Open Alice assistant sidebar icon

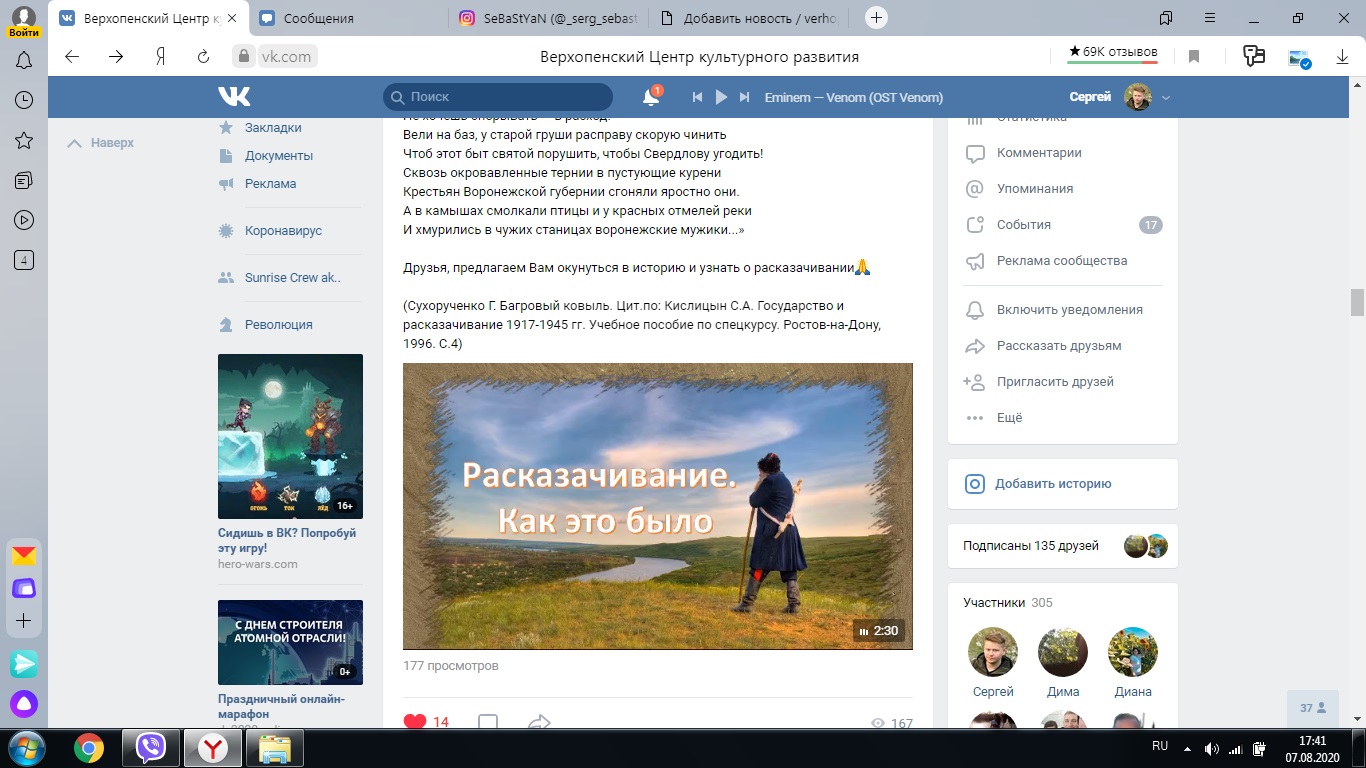[24, 704]
